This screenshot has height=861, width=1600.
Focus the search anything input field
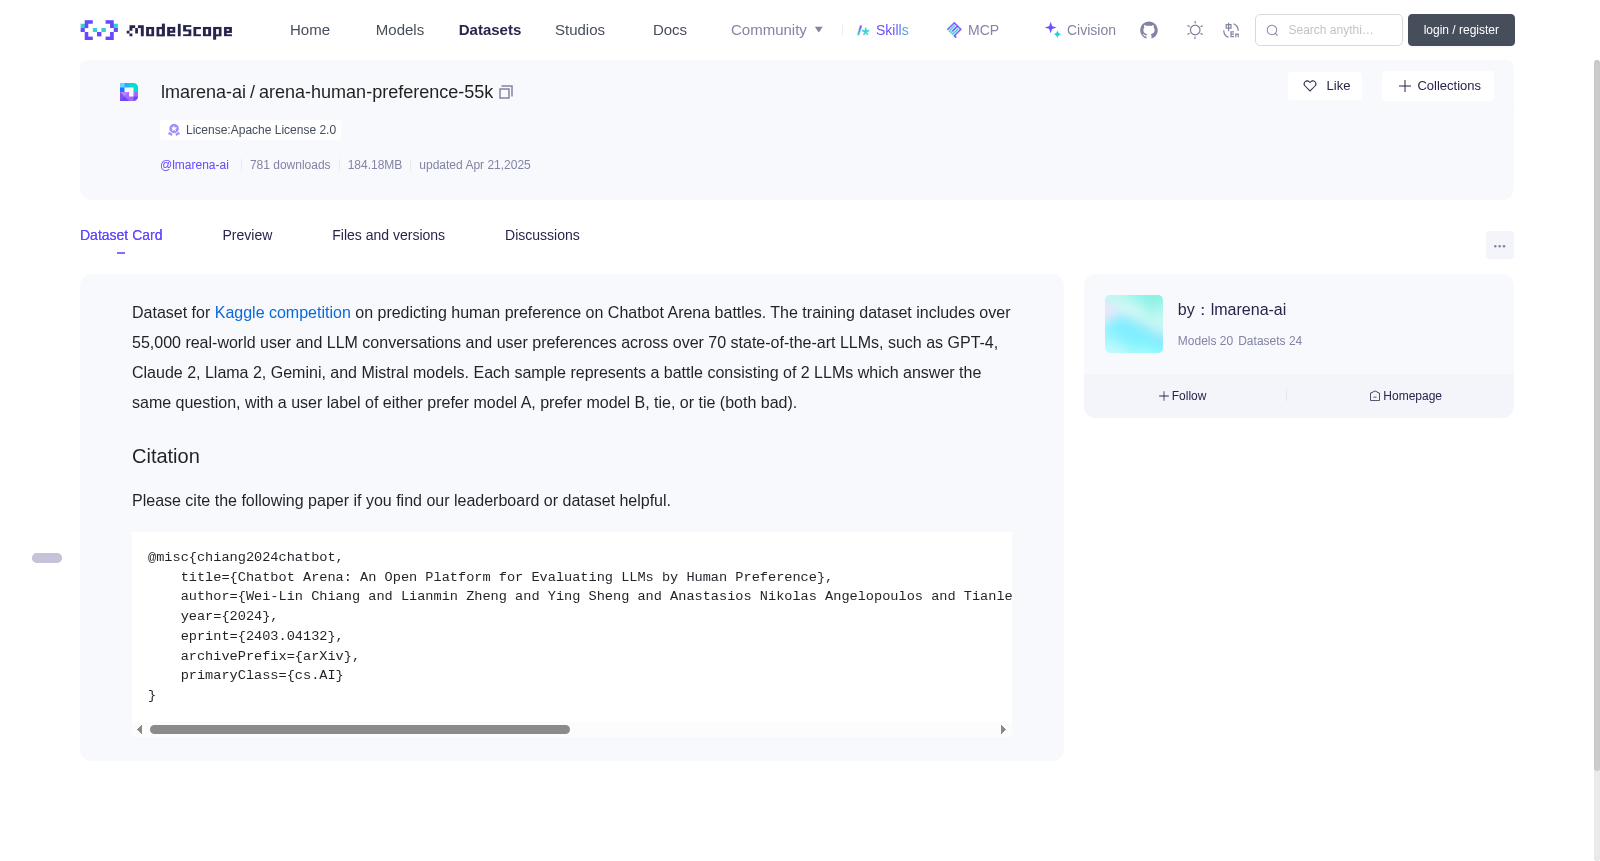tap(1329, 30)
